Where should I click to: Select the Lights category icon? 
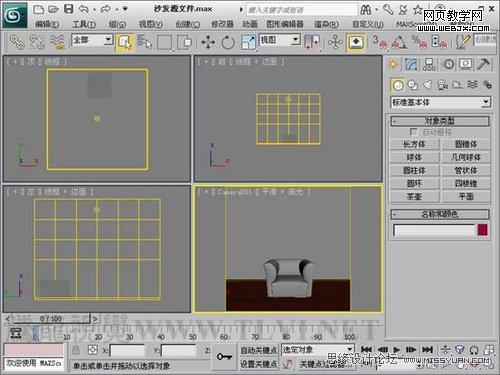[x=428, y=85]
